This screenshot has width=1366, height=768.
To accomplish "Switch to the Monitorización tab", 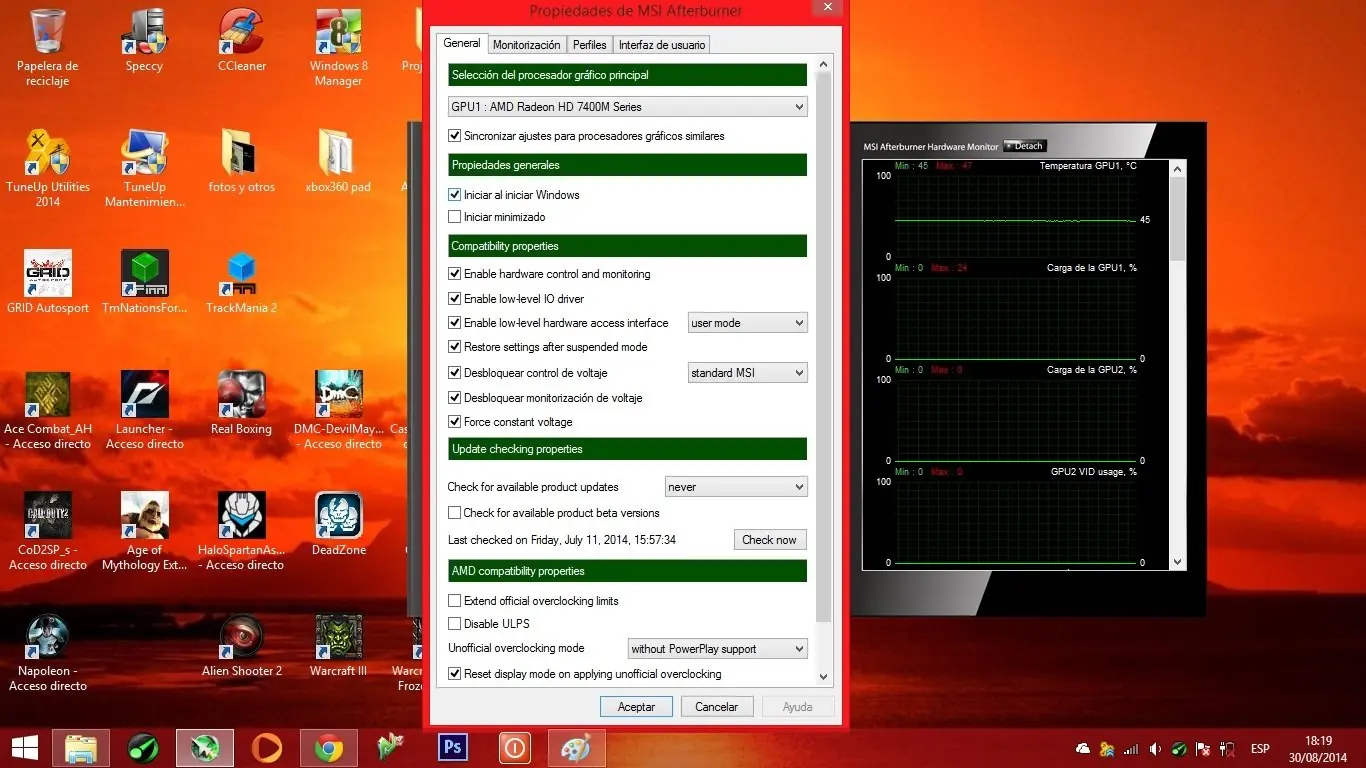I will tap(527, 45).
